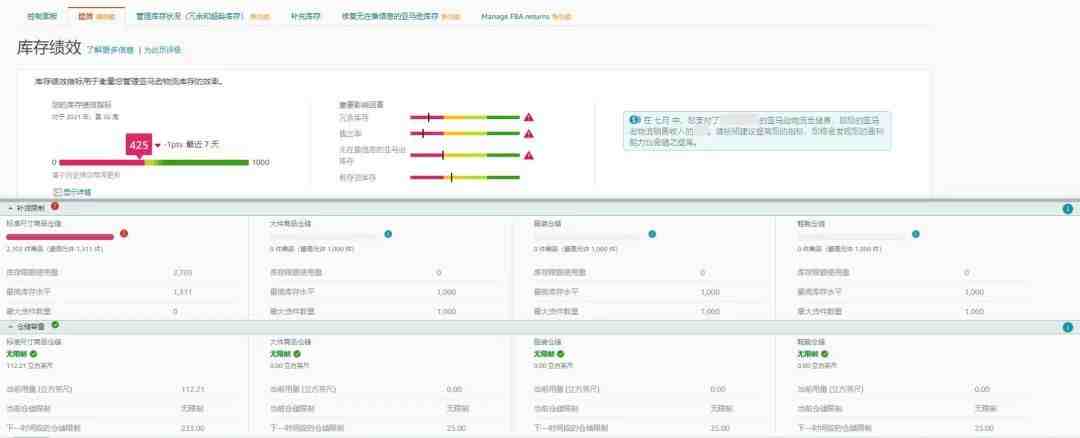Click the green check icon beside 仓储容量
Screen dimensions: 1080x438
point(54,324)
